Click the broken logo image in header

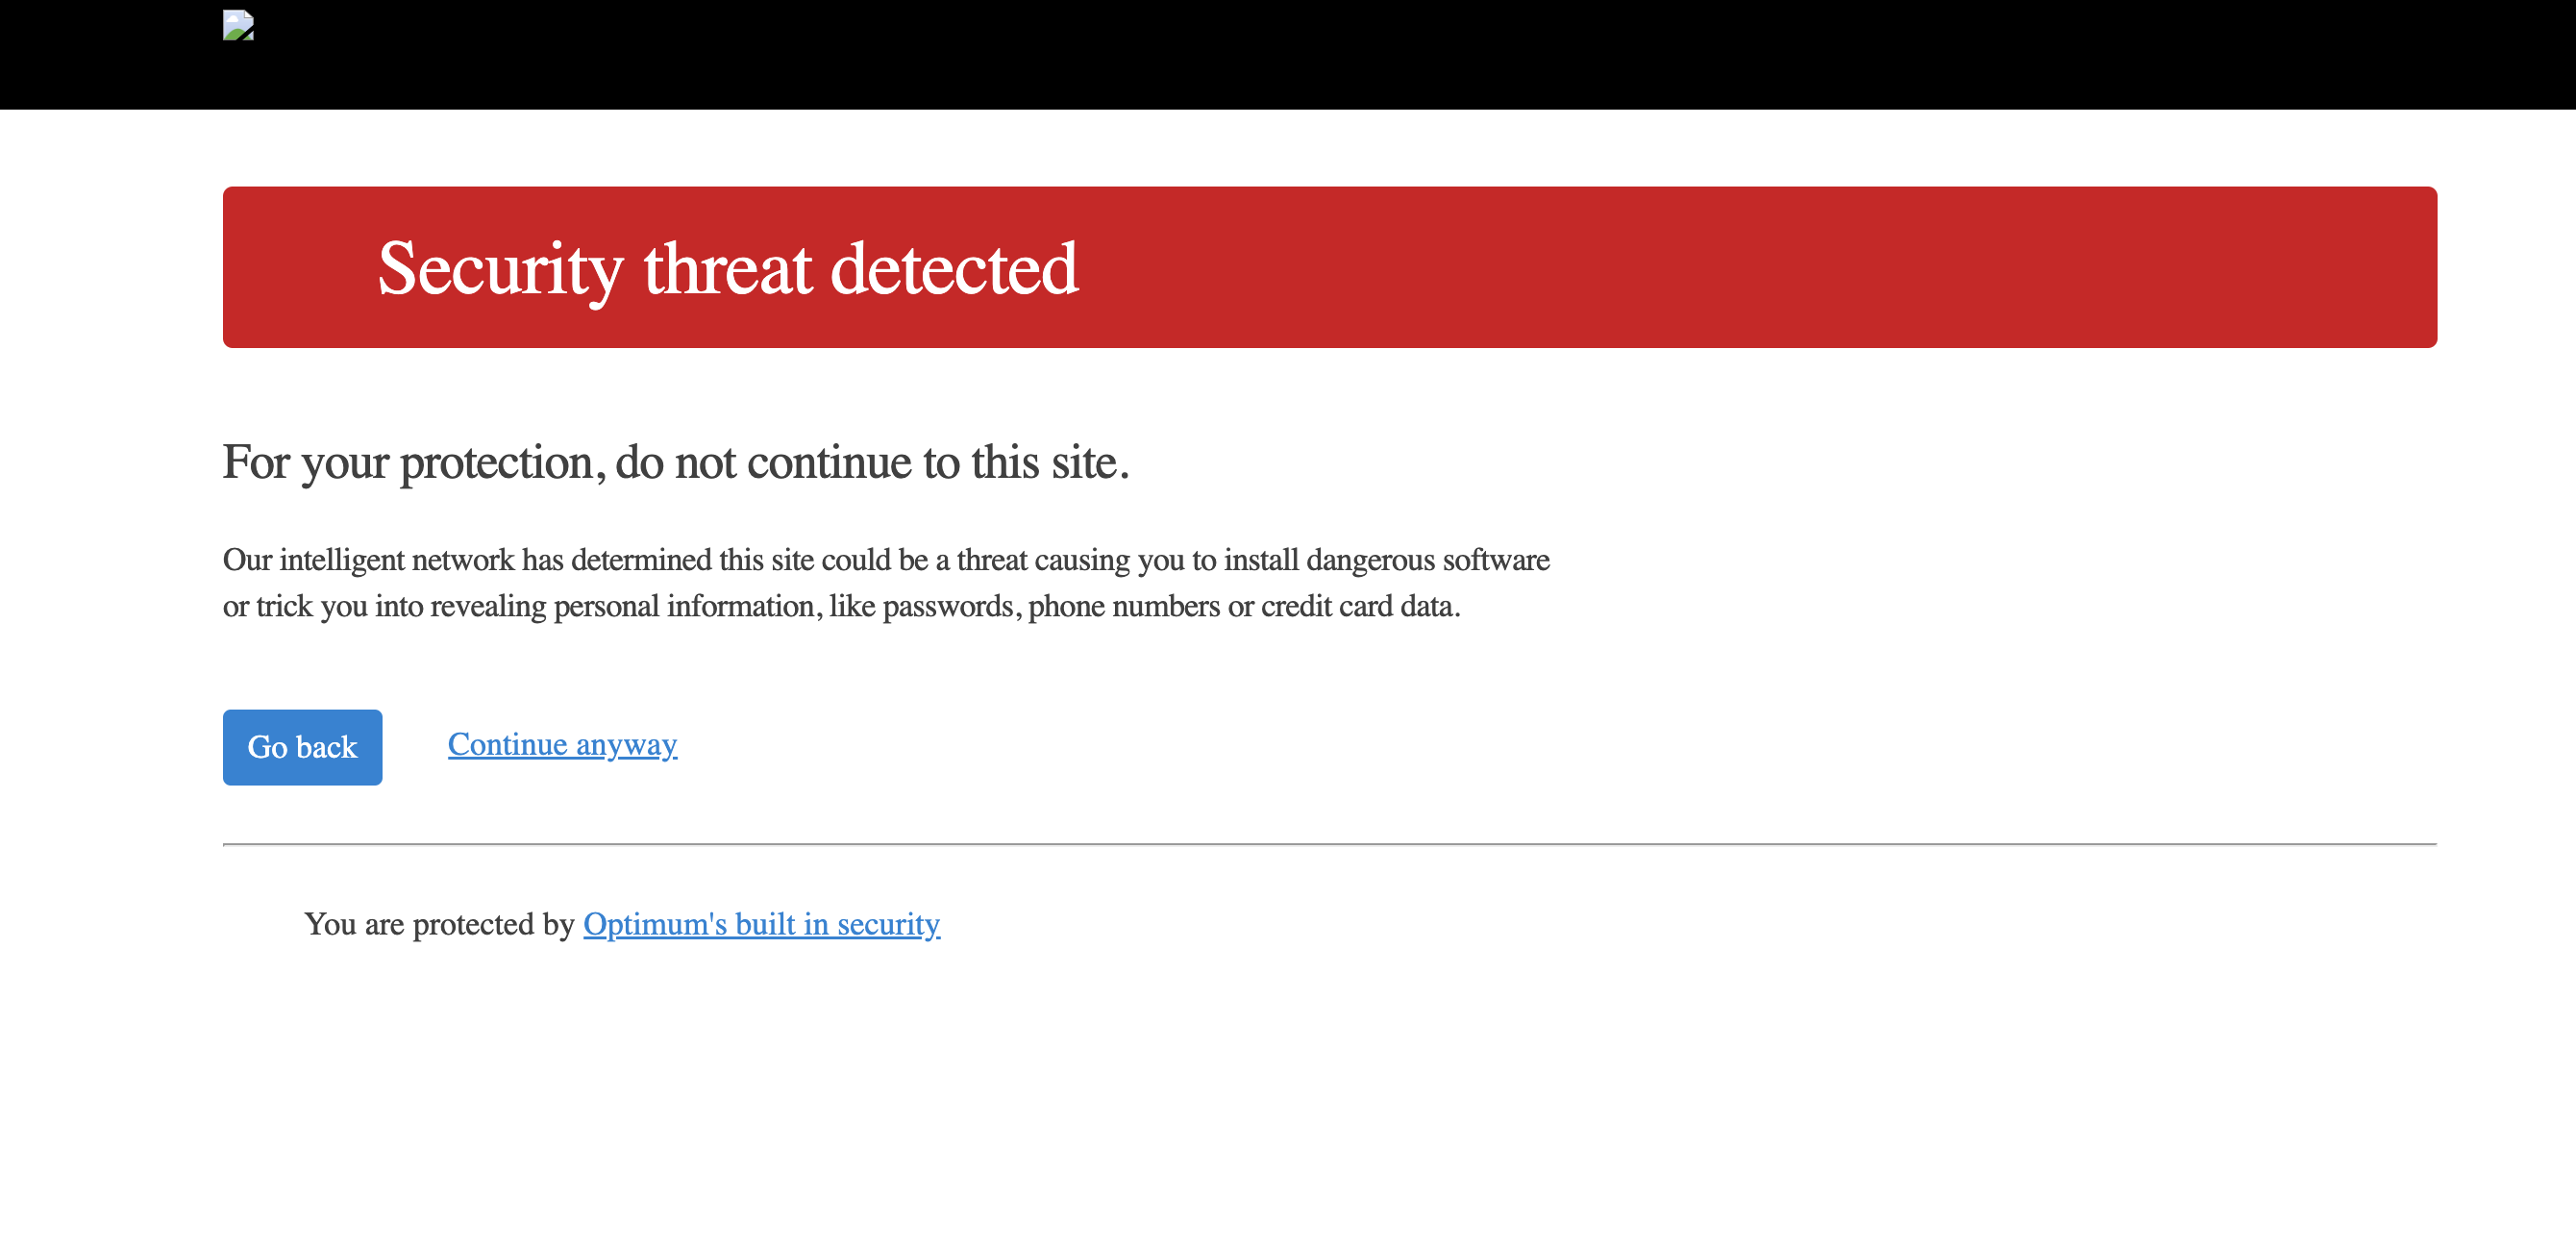238,25
